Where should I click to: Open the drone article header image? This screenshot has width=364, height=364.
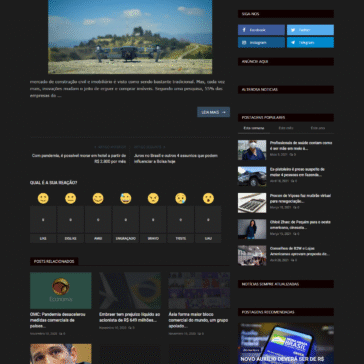130,37
